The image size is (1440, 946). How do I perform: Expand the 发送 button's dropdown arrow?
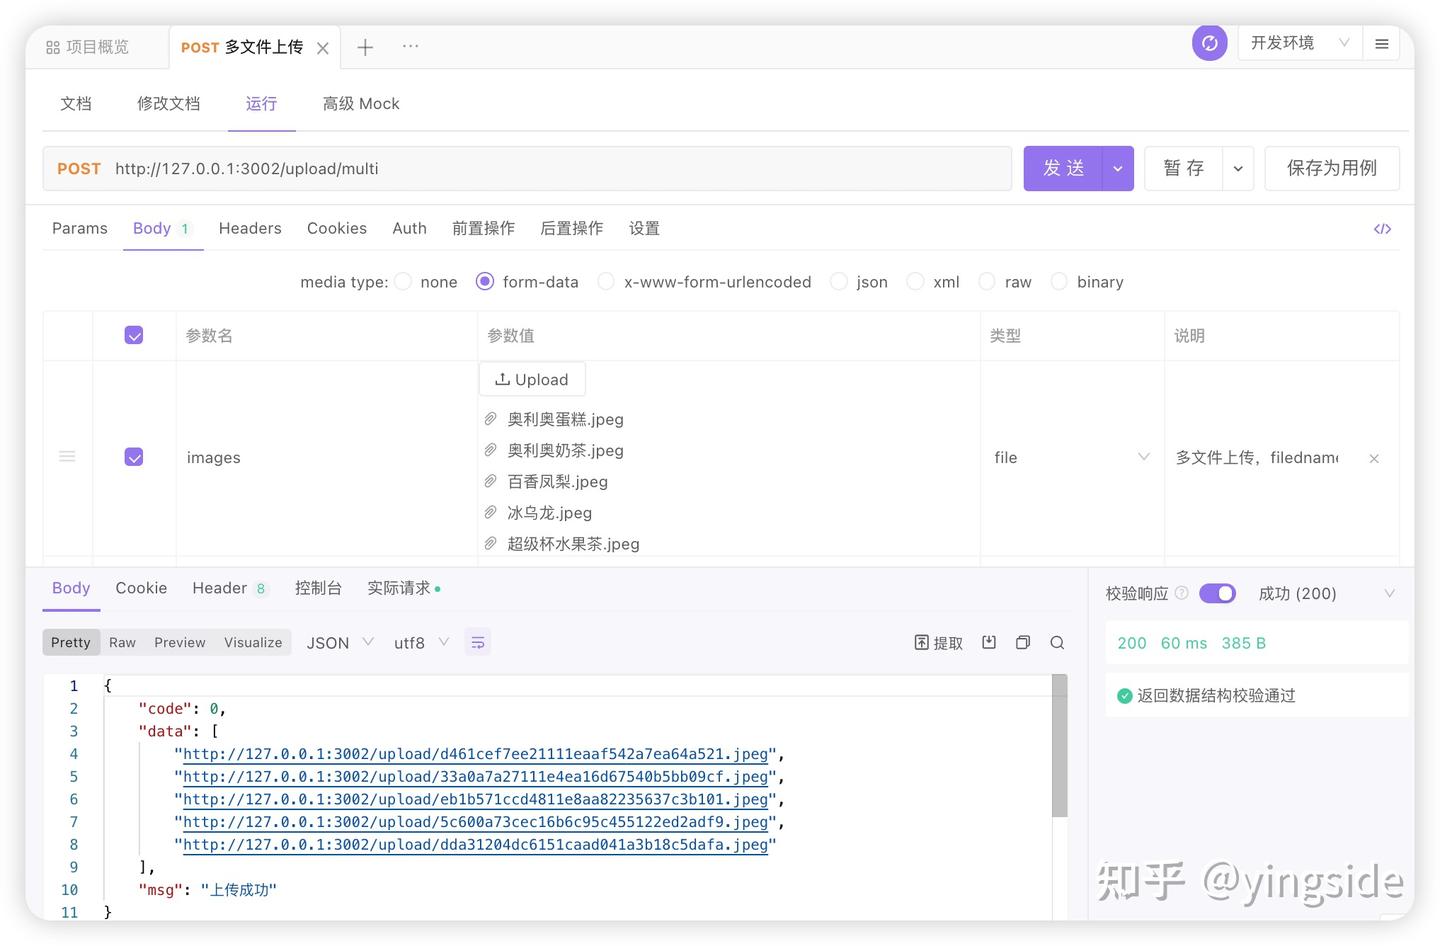1117,168
